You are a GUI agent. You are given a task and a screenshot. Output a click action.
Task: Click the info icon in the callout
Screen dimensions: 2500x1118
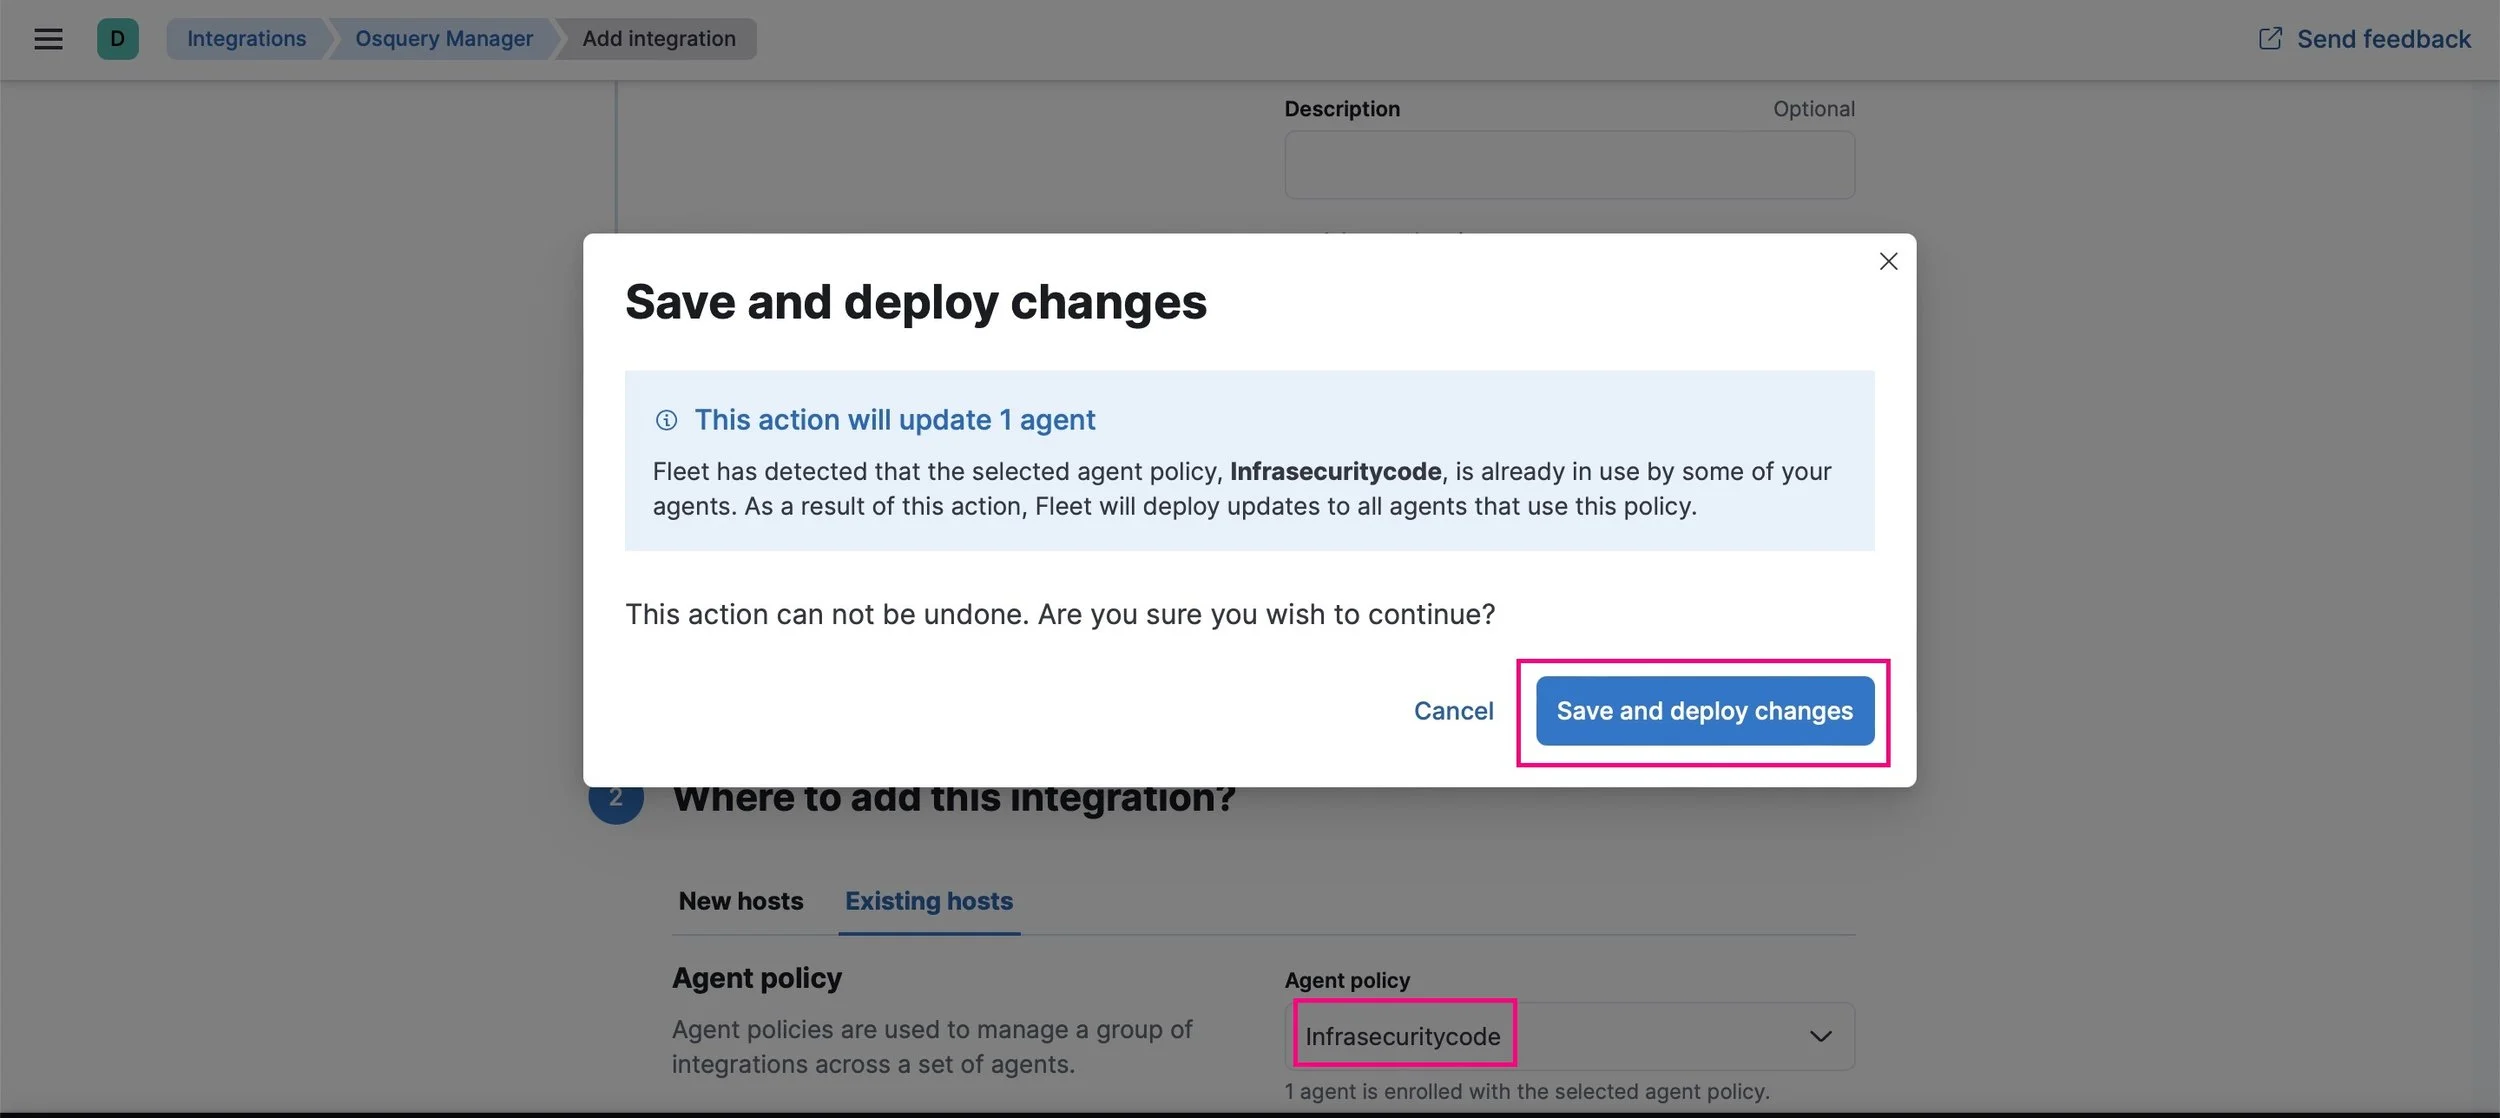[666, 420]
